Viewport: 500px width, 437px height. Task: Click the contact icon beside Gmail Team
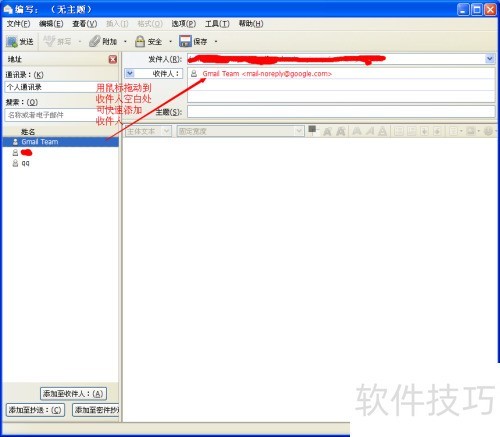point(15,142)
